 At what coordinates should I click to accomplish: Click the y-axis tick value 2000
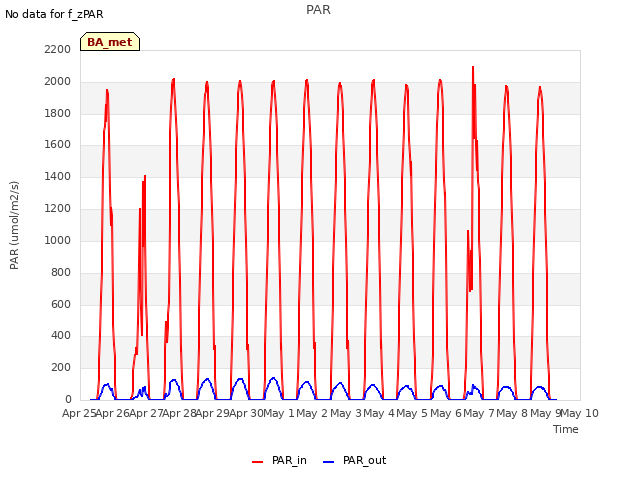[x=58, y=81]
